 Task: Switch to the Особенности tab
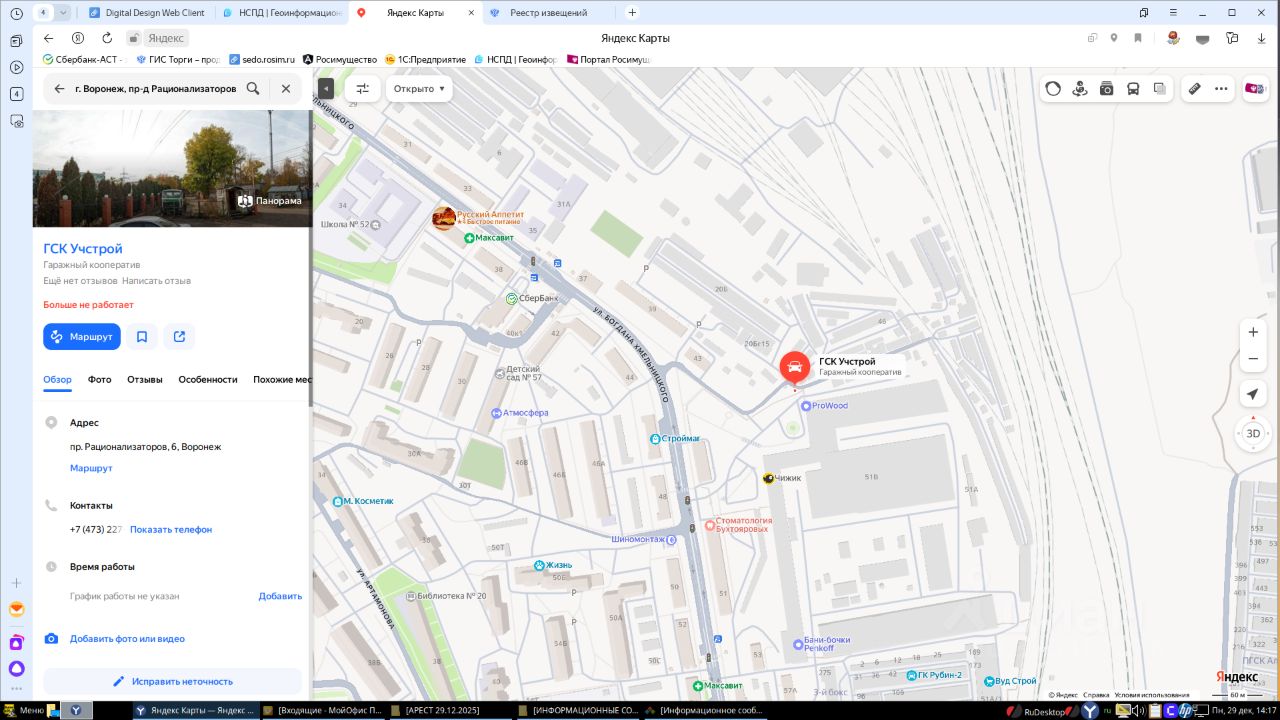pos(208,380)
